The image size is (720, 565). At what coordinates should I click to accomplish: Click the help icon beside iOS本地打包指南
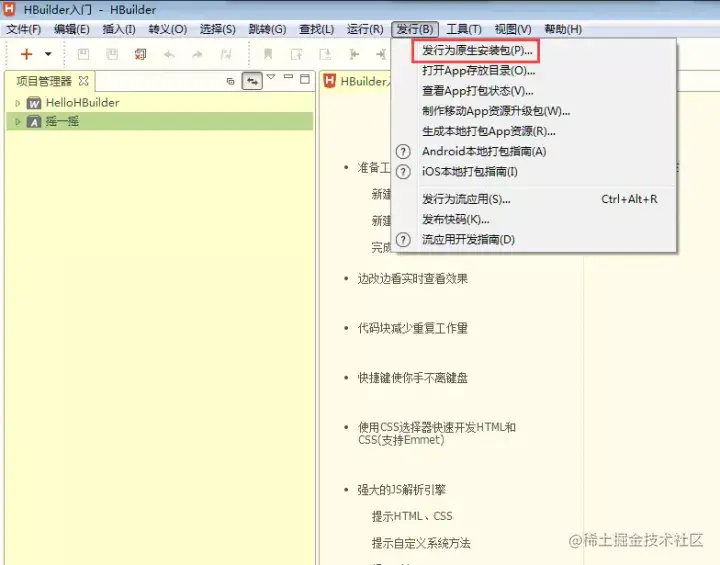pos(403,172)
